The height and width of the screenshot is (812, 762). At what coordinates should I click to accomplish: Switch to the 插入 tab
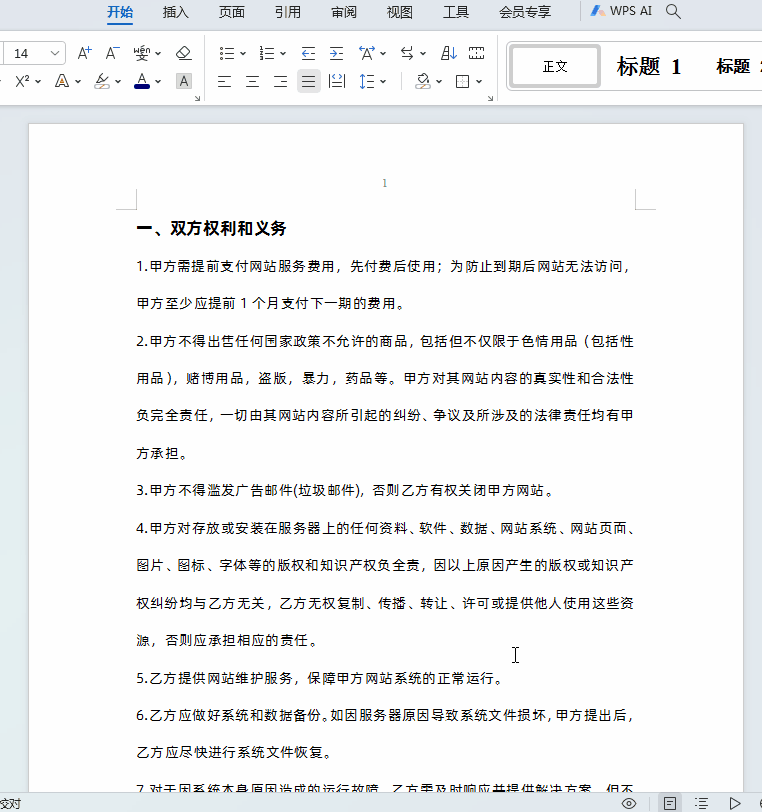pos(176,12)
